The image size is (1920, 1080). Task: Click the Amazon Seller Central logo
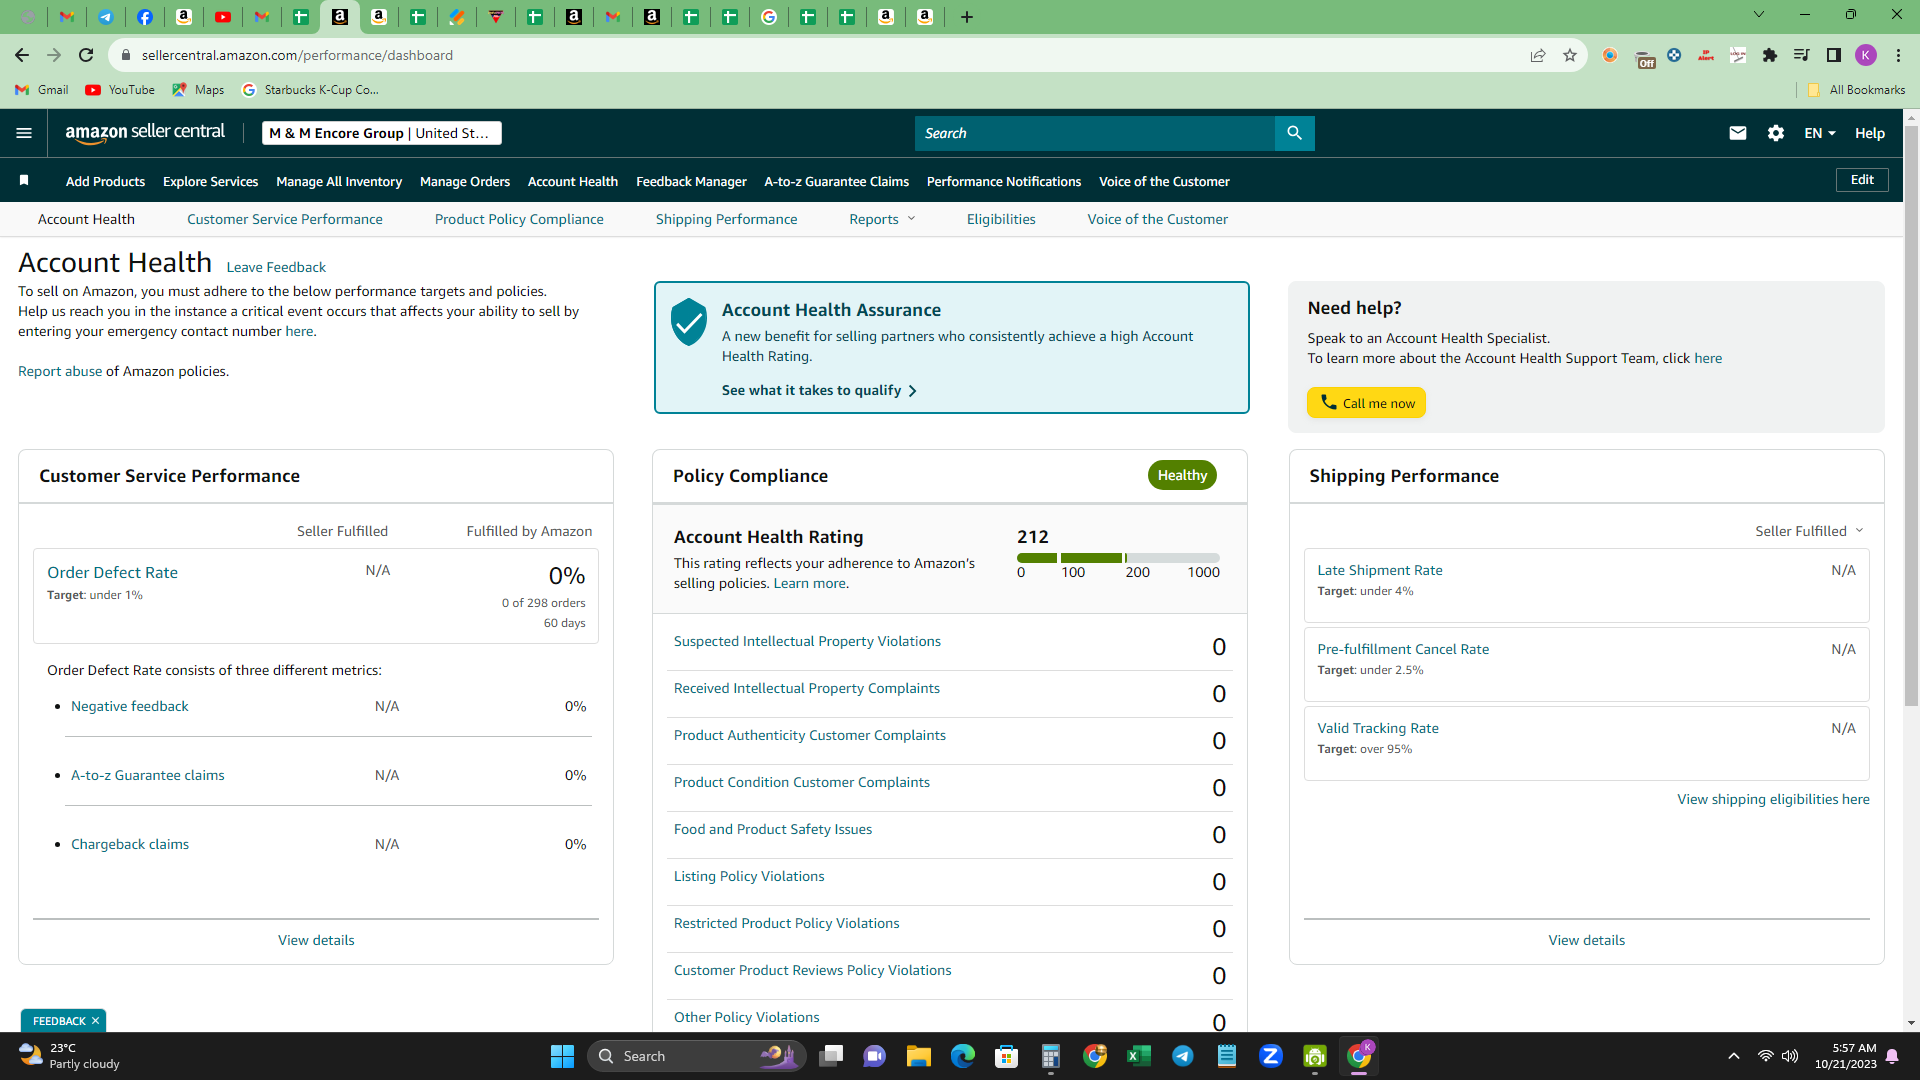(145, 133)
